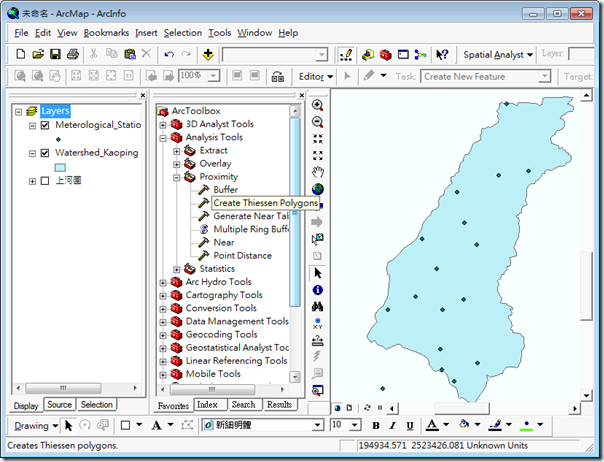Open the File menu
604x462 pixels.
[21, 33]
